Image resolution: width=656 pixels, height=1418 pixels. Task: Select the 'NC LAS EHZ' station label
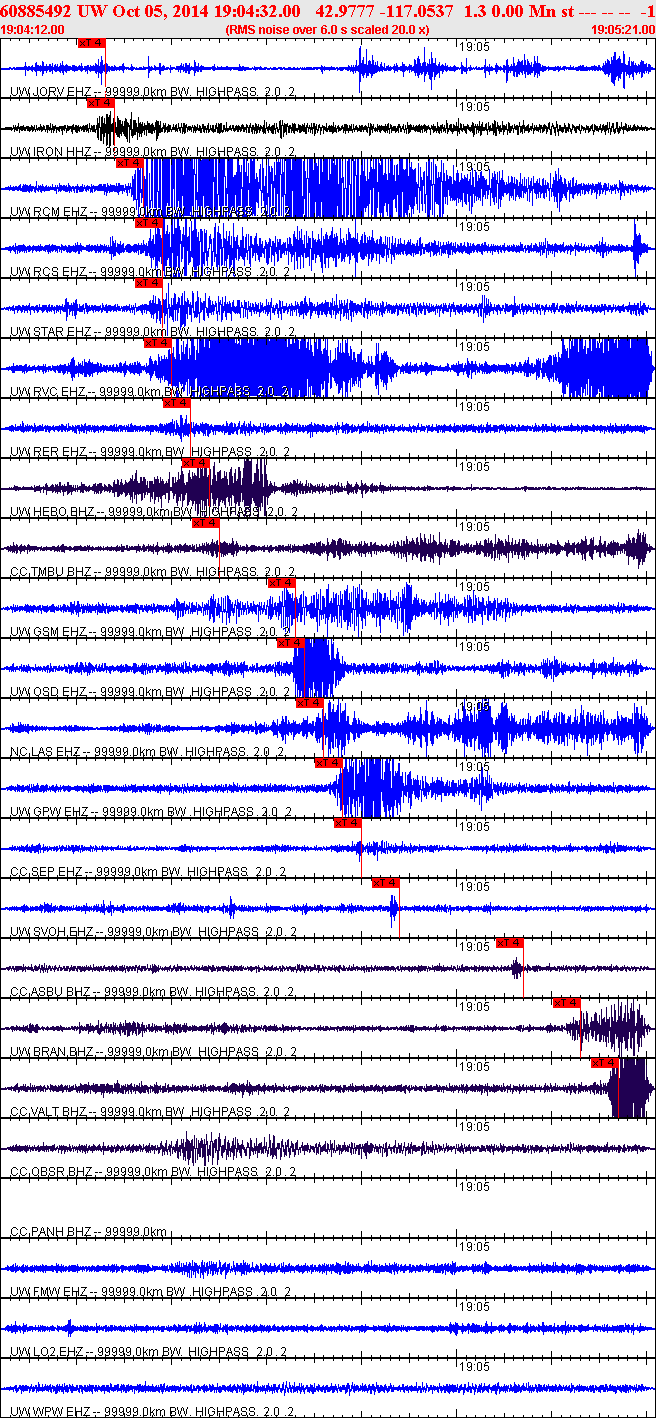pos(46,752)
